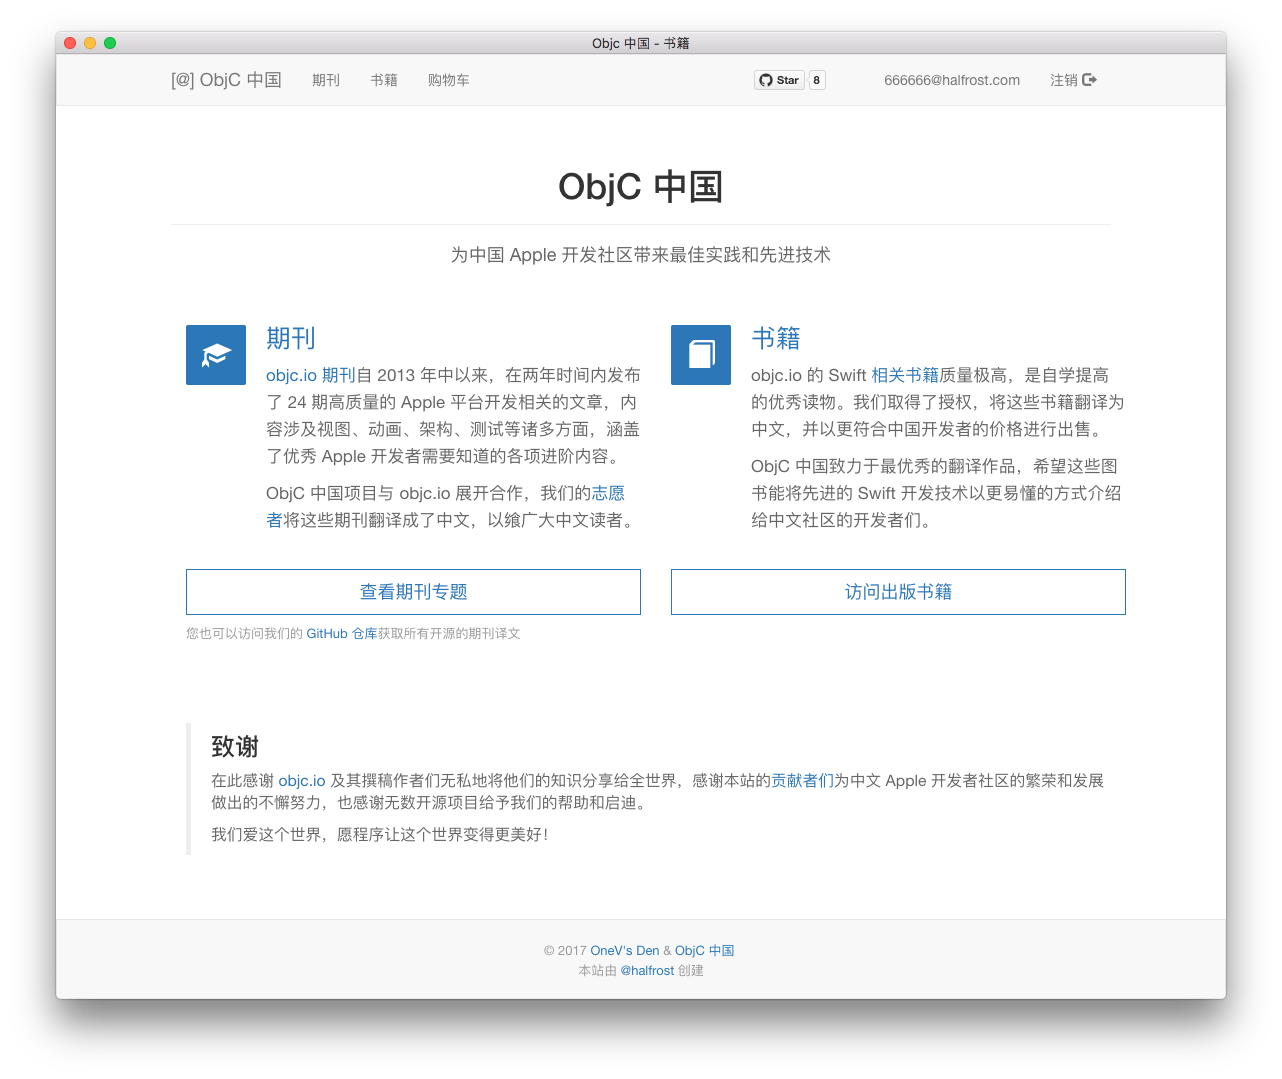Click the ObjC 中国 main page heading
Viewport: 1282px width, 1079px height.
click(641, 187)
